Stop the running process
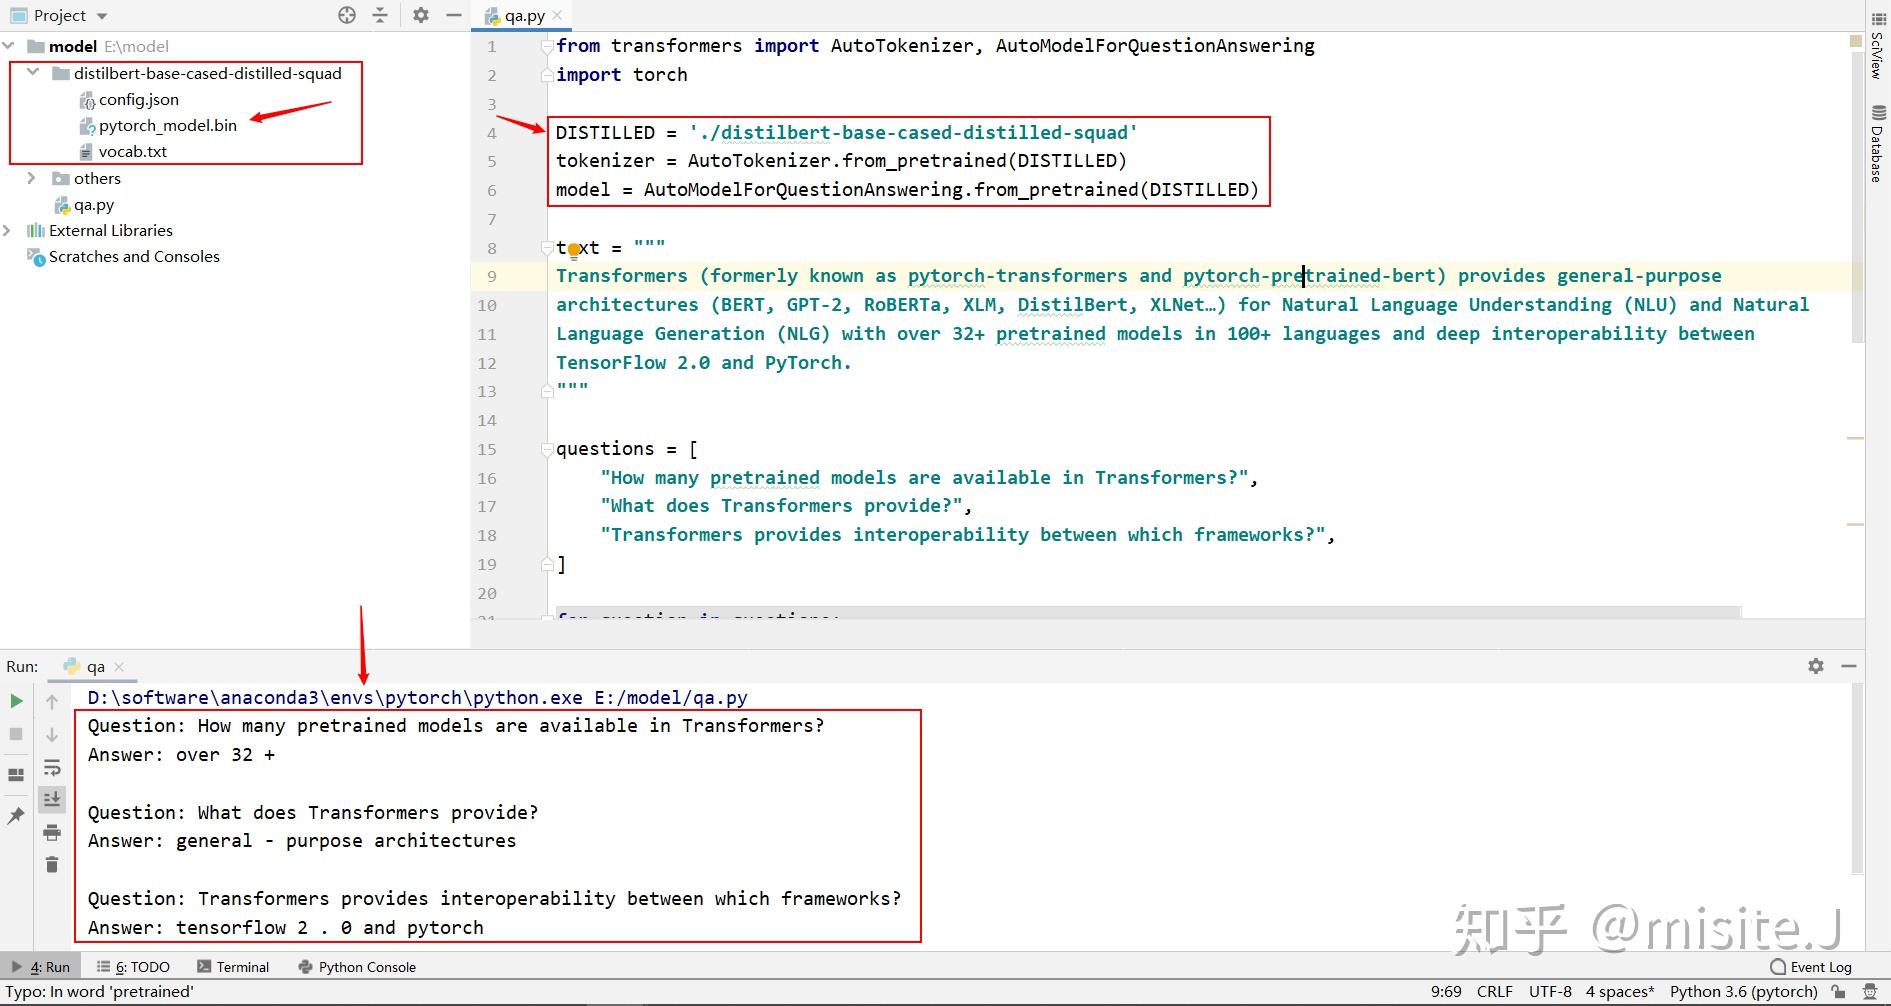 (x=16, y=734)
